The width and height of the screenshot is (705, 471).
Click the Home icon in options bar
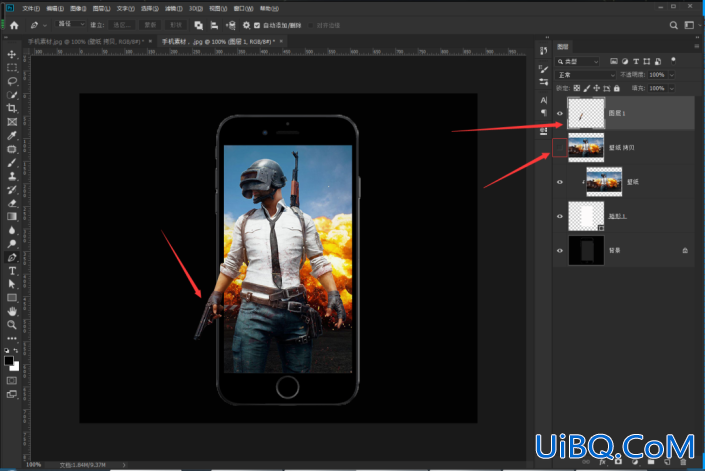coord(14,25)
